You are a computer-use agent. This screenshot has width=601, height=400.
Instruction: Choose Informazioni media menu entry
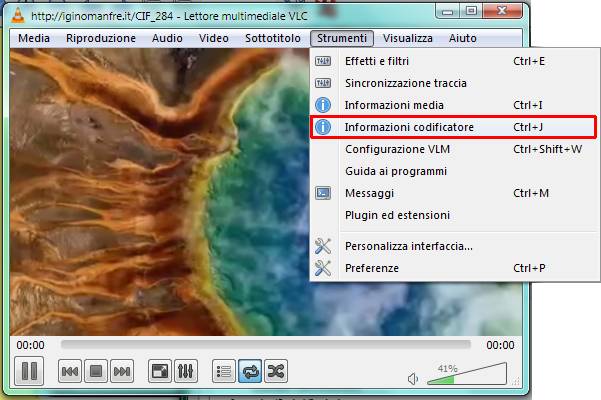coord(454,105)
